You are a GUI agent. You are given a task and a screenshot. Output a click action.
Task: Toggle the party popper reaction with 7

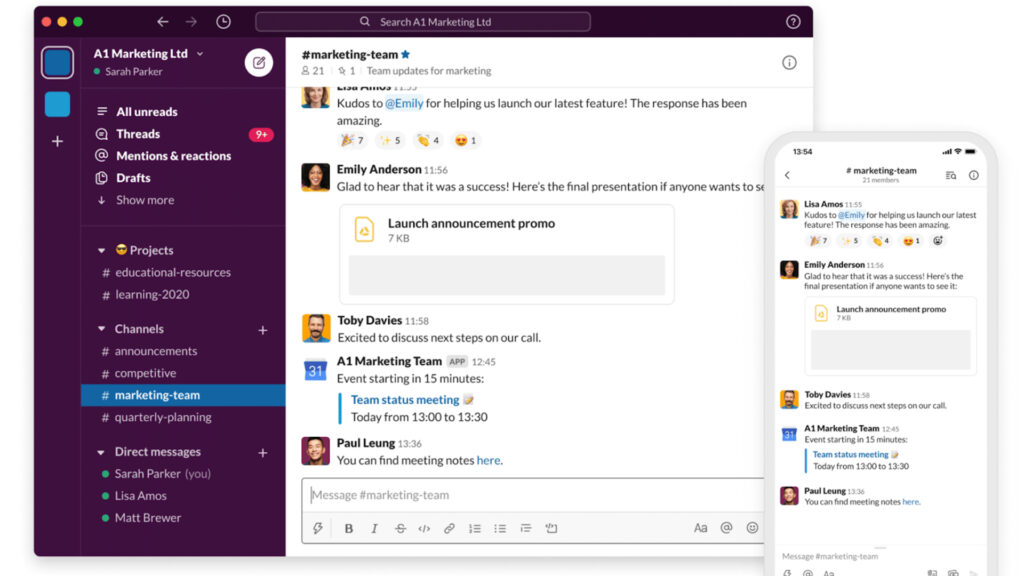[352, 141]
